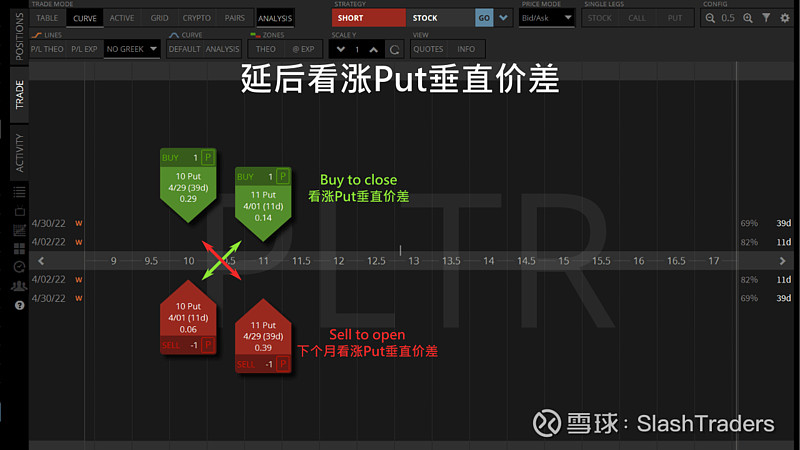Open the list view sidebar icon
This screenshot has width=800, height=450.
pyautogui.click(x=19, y=192)
